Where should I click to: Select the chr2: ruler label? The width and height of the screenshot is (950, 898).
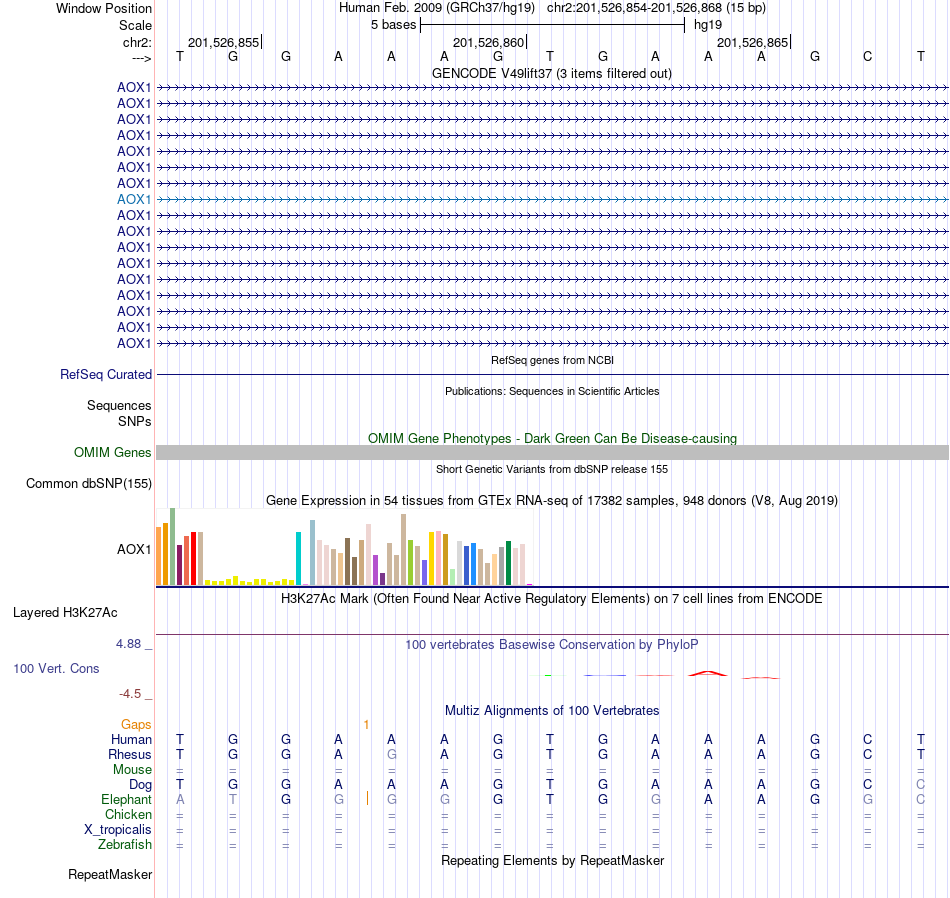pos(137,42)
